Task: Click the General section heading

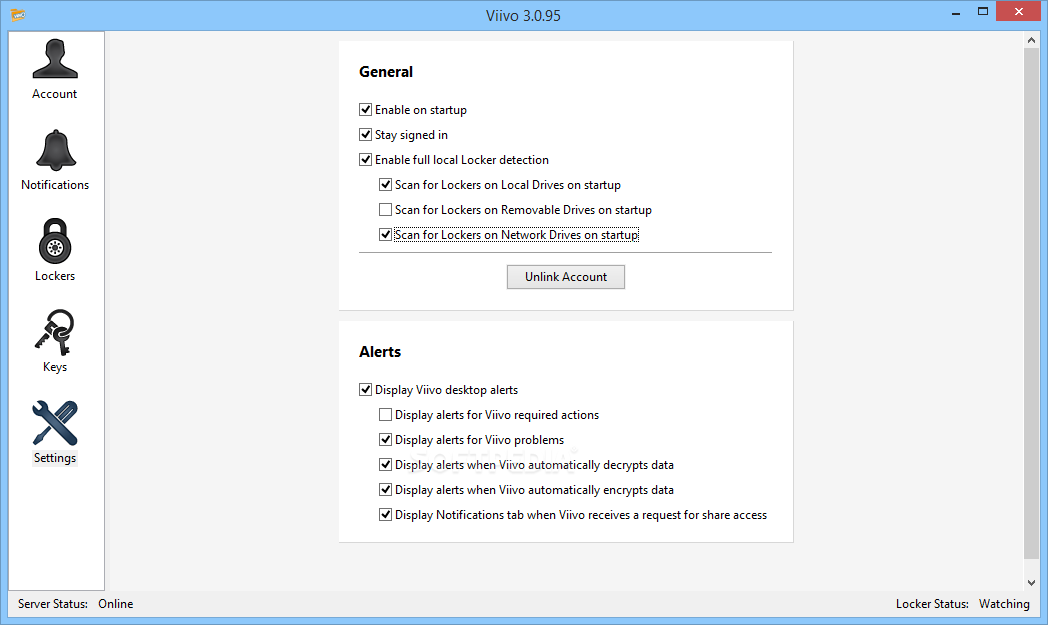Action: point(386,72)
